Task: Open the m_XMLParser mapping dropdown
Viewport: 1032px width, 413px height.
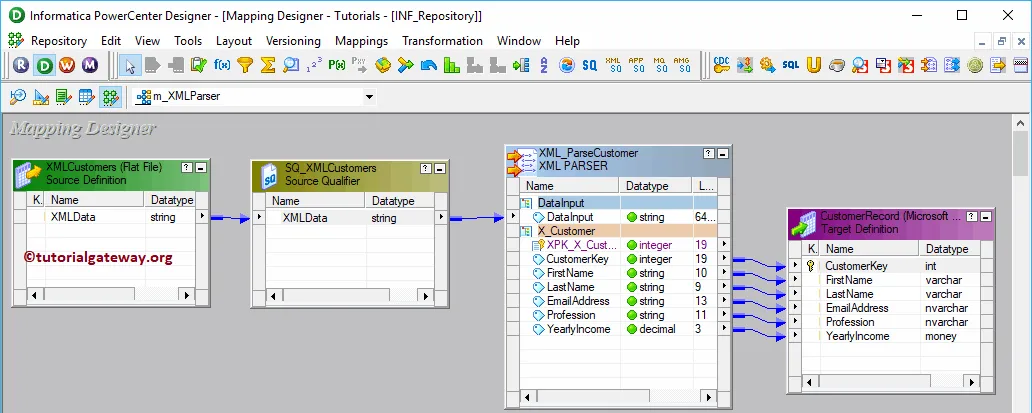Action: click(x=369, y=97)
